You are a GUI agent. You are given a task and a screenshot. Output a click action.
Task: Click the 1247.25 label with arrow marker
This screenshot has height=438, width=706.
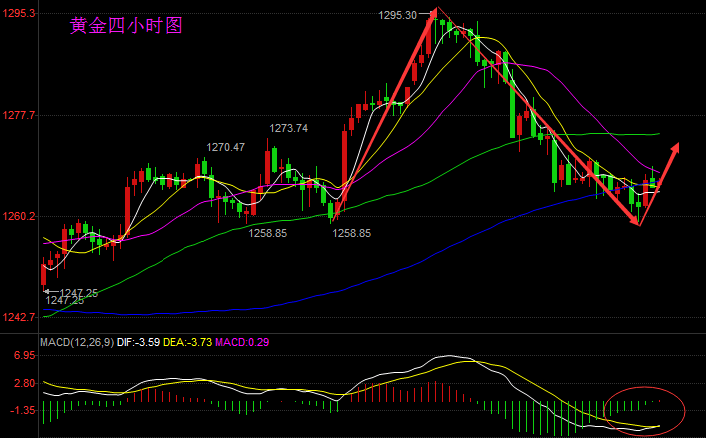pos(78,293)
